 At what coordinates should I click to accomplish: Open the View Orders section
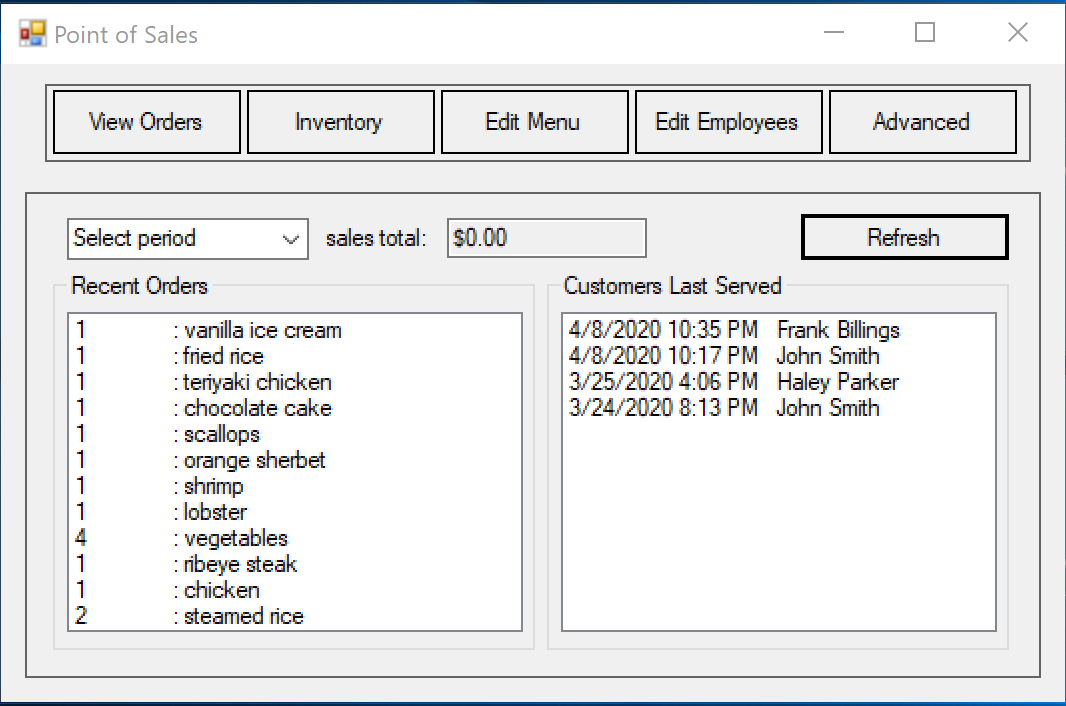tap(146, 122)
